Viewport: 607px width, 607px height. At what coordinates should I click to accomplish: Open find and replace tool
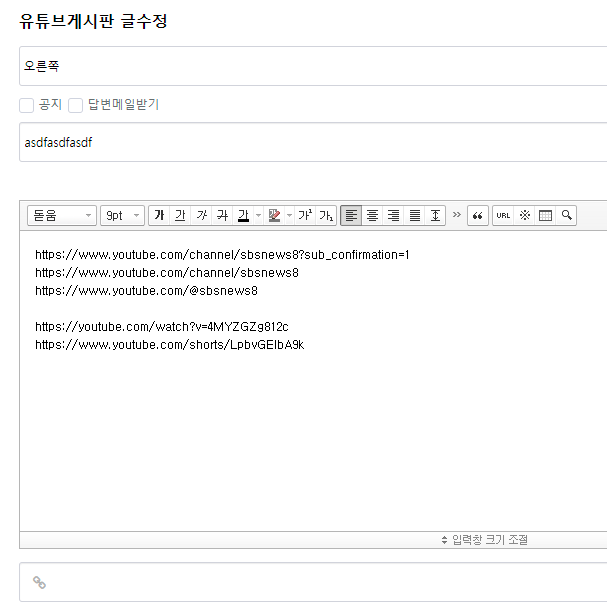tap(566, 215)
